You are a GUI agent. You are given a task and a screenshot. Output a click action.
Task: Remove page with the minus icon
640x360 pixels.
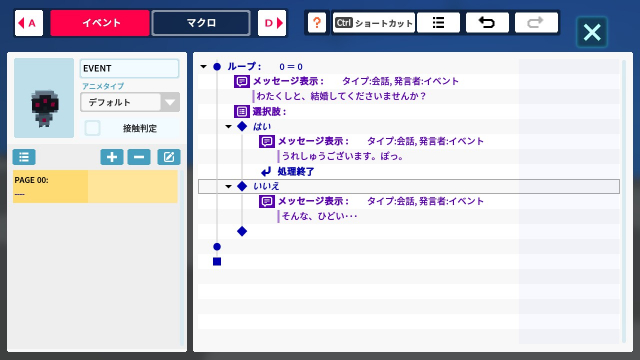pyautogui.click(x=139, y=157)
